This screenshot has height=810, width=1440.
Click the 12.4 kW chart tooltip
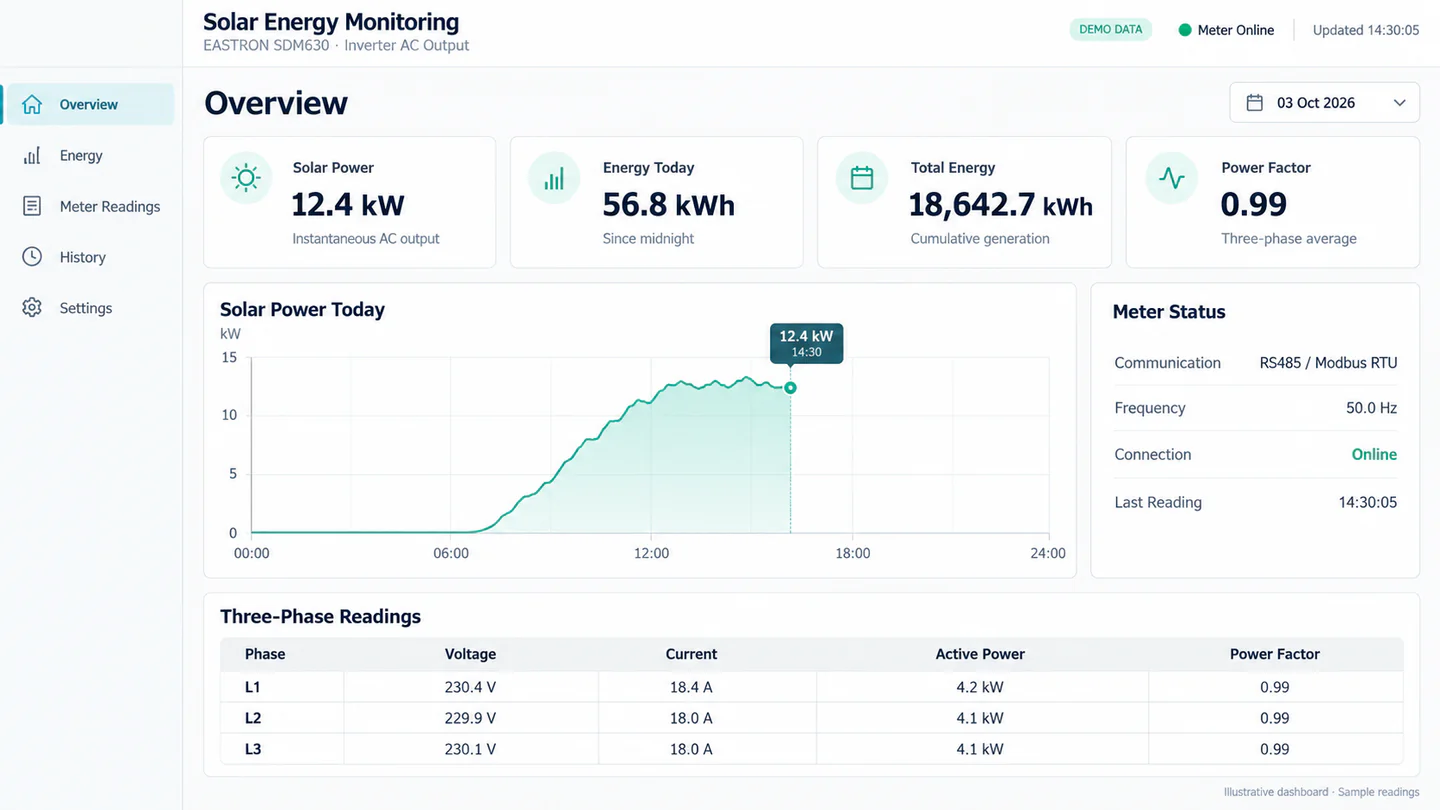point(806,343)
